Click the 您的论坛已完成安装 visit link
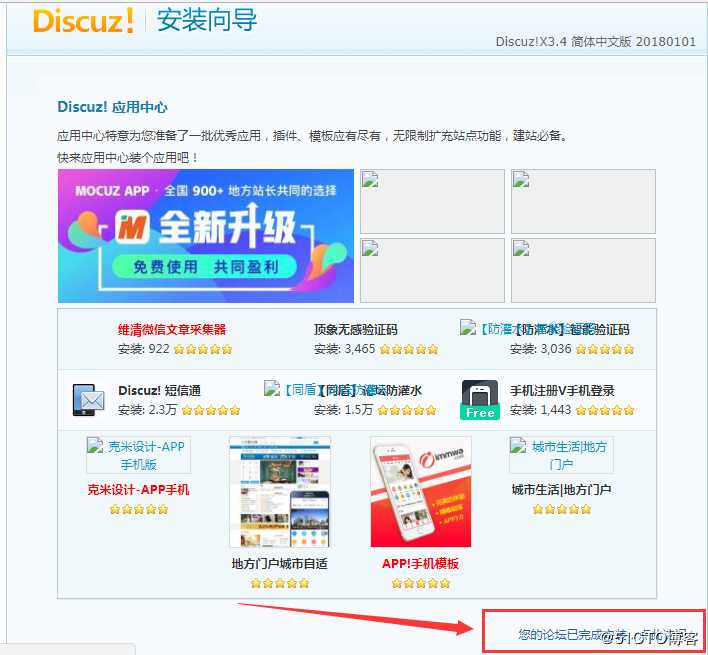Screen dimensions: 708x655 603,635
